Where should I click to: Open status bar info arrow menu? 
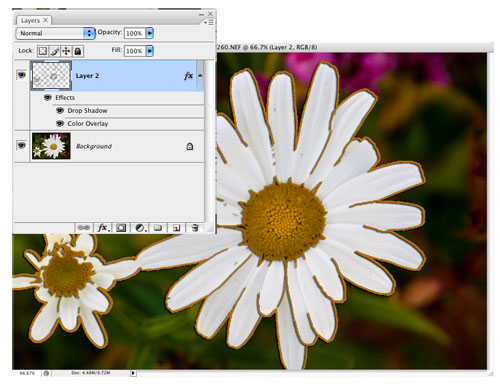pos(133,373)
